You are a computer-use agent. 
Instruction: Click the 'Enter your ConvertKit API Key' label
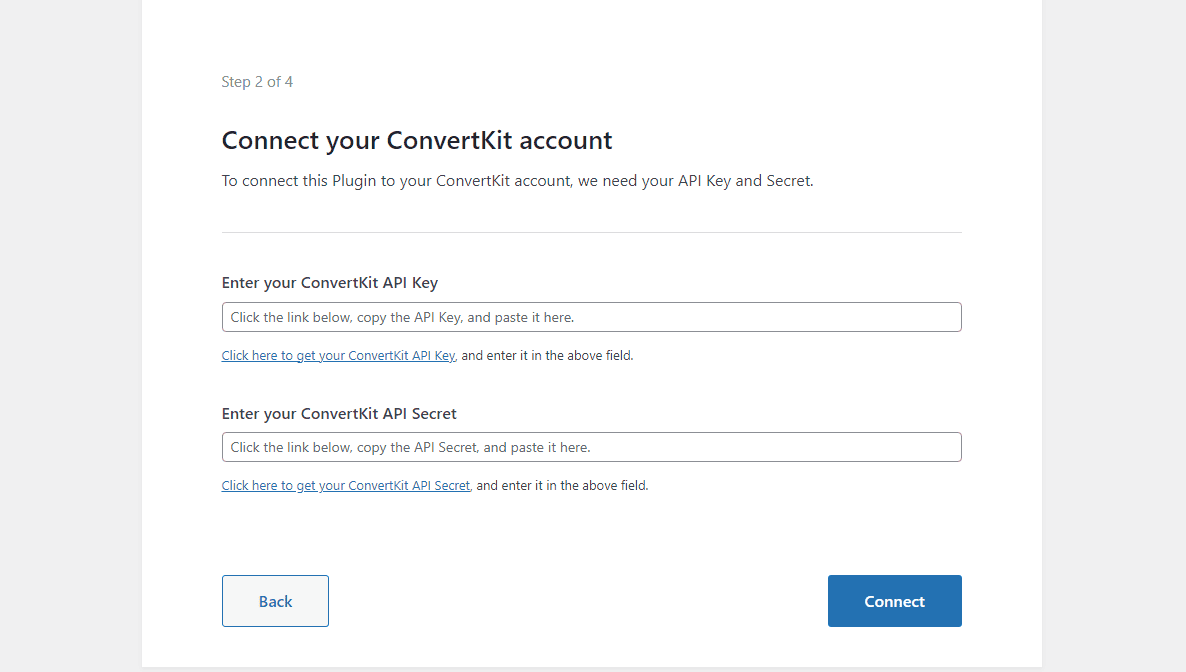[x=330, y=283]
